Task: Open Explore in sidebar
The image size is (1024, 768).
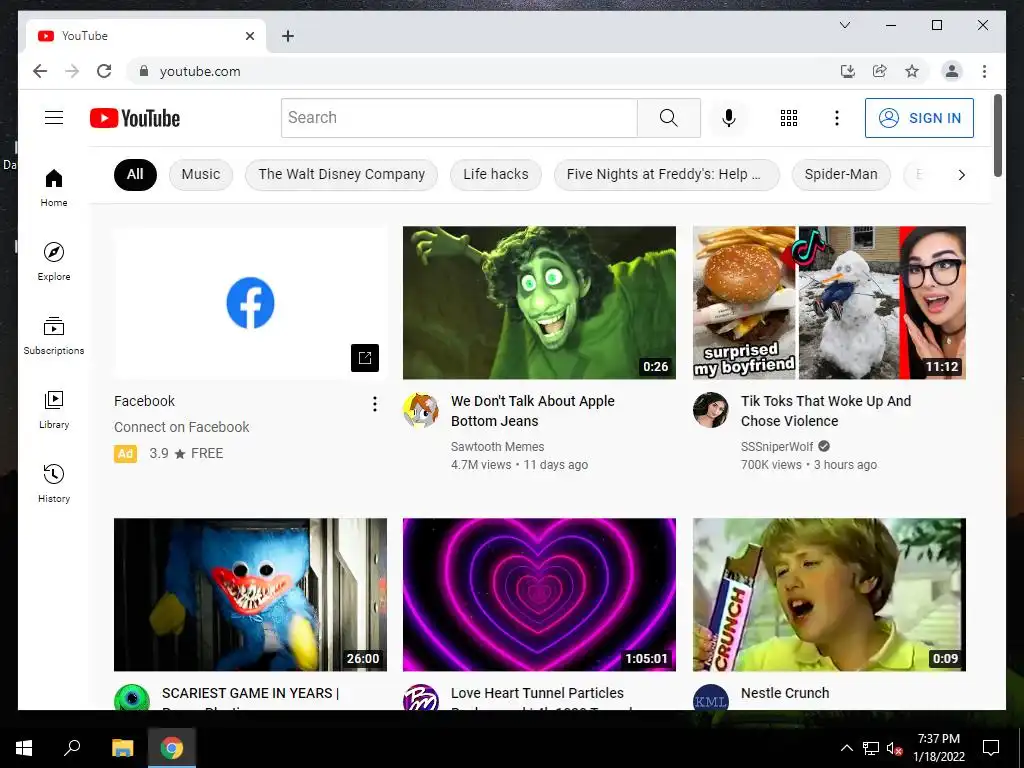Action: click(x=54, y=262)
